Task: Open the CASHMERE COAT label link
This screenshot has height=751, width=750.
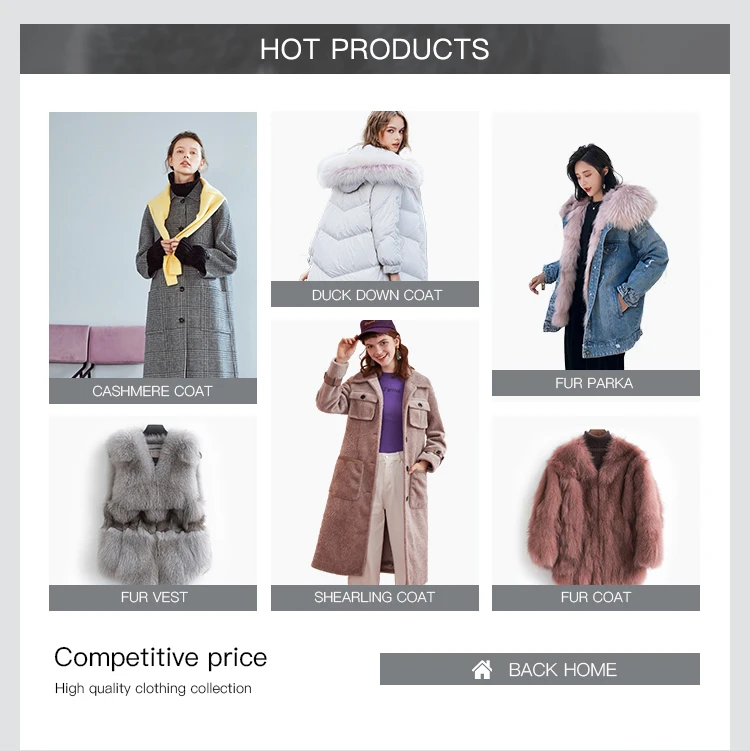Action: tap(153, 391)
